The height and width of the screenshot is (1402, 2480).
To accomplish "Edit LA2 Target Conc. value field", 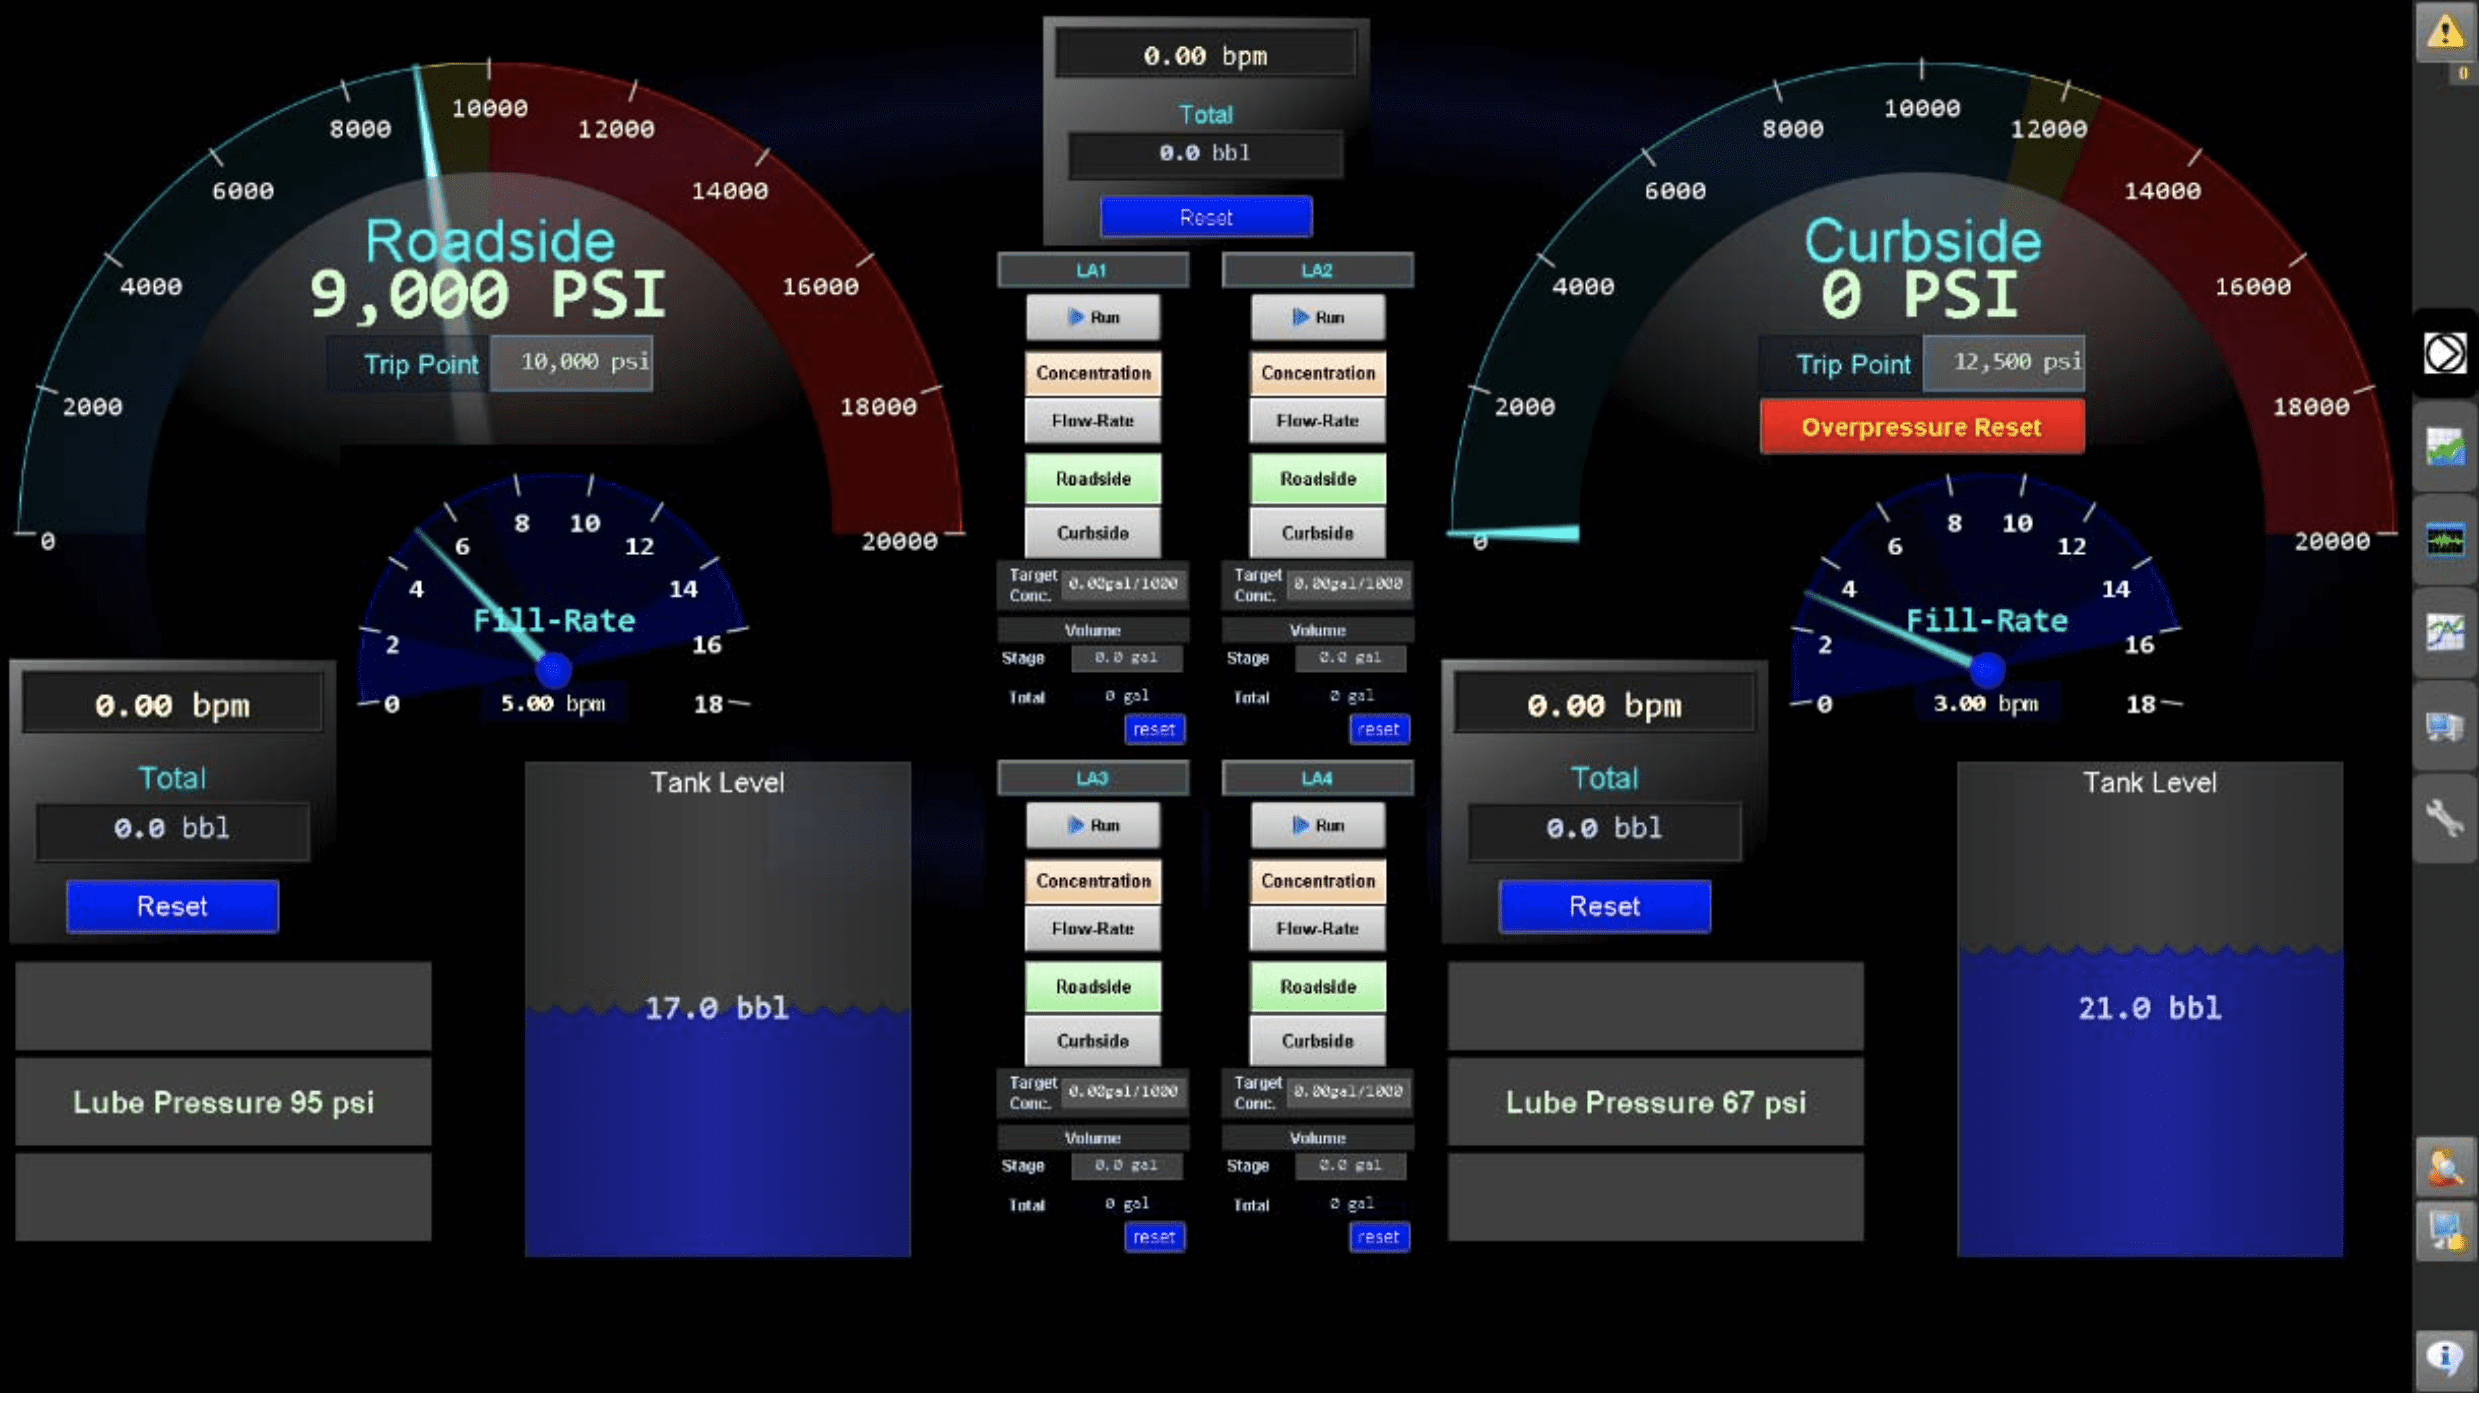I will [x=1349, y=585].
